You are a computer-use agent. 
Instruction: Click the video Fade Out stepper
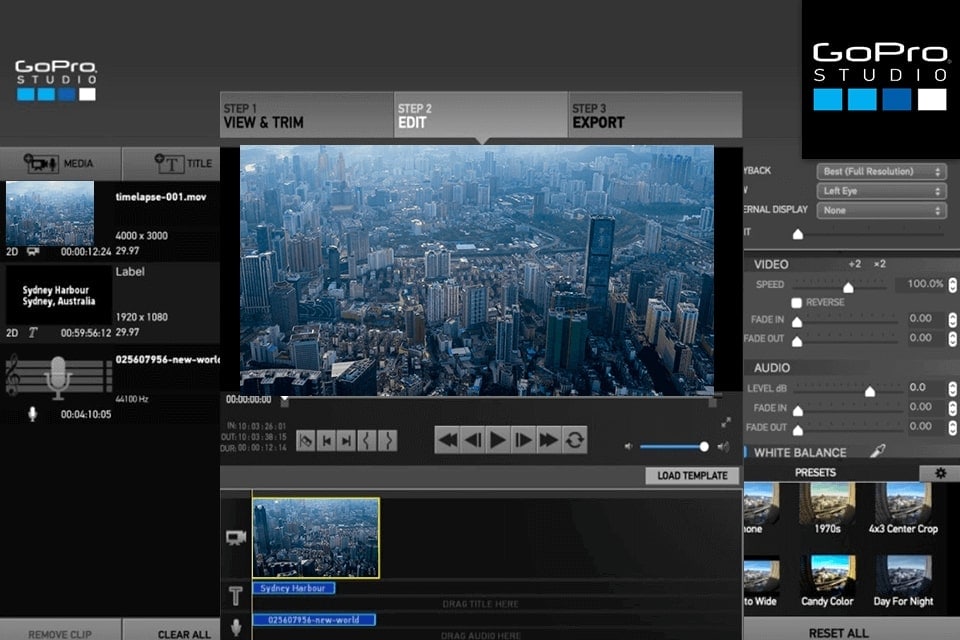[x=953, y=339]
